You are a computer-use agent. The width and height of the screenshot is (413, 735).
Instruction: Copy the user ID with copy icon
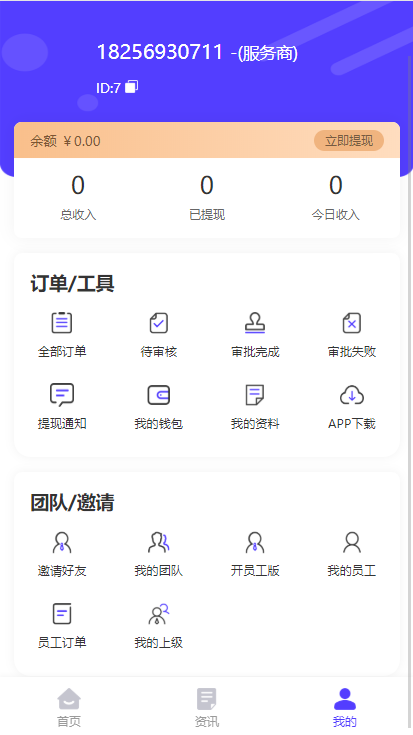(x=131, y=87)
